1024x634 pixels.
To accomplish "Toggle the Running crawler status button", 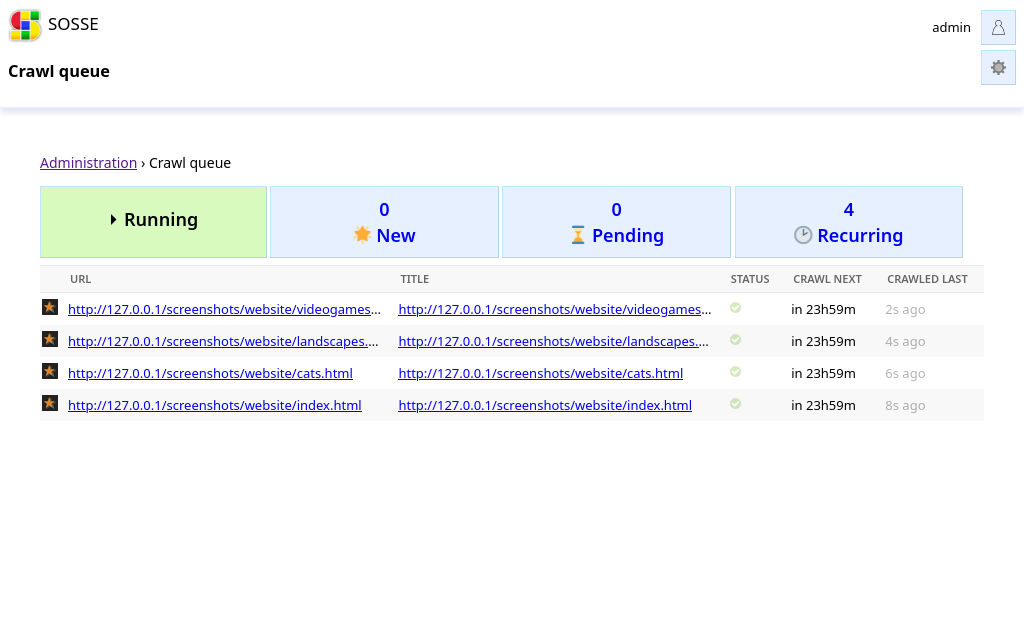I will (153, 222).
